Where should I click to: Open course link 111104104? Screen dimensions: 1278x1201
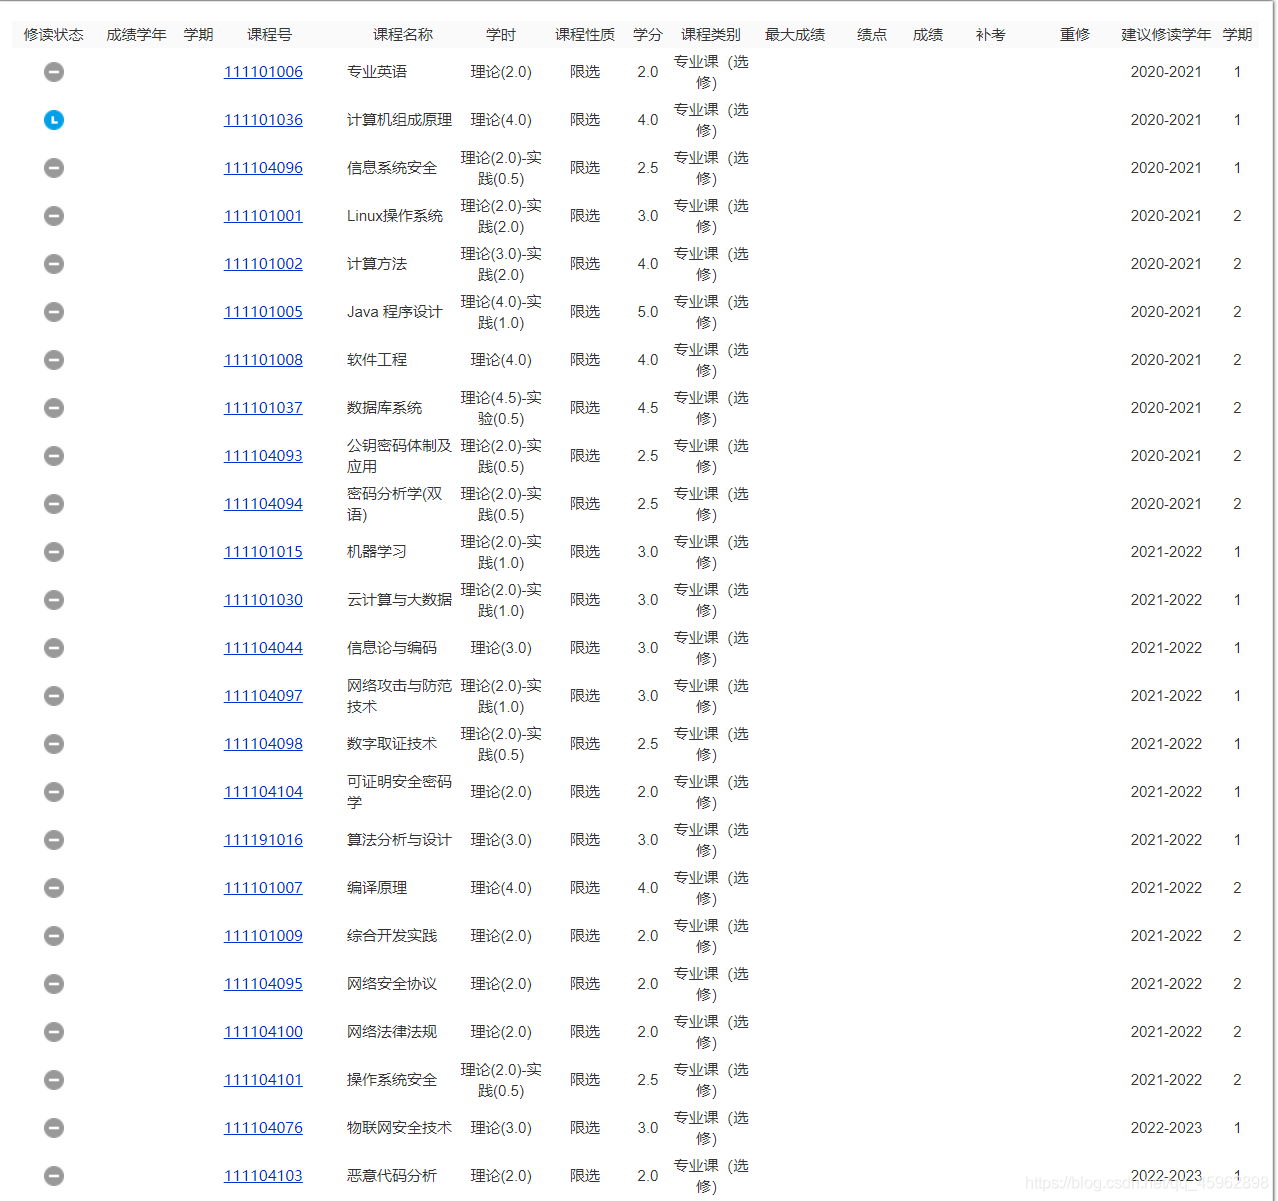pos(263,792)
